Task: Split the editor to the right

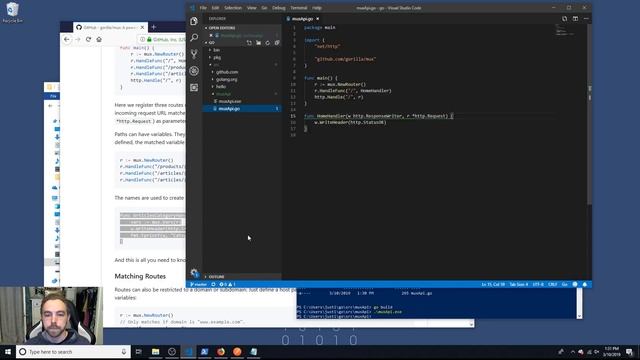Action: (575, 19)
